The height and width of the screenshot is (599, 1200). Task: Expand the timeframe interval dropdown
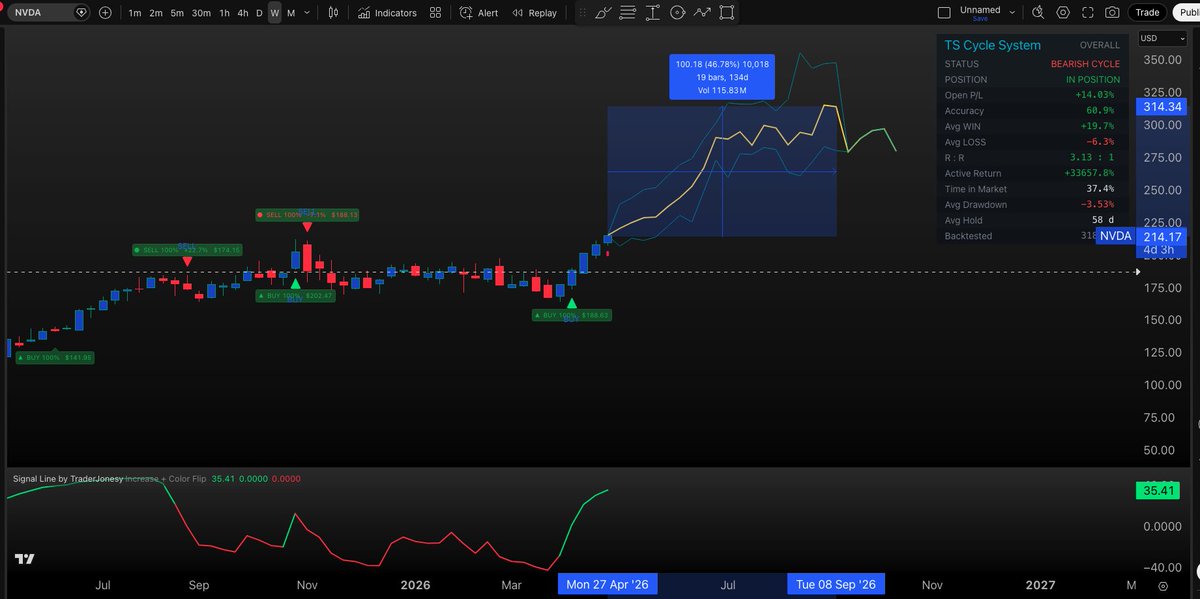click(x=307, y=13)
